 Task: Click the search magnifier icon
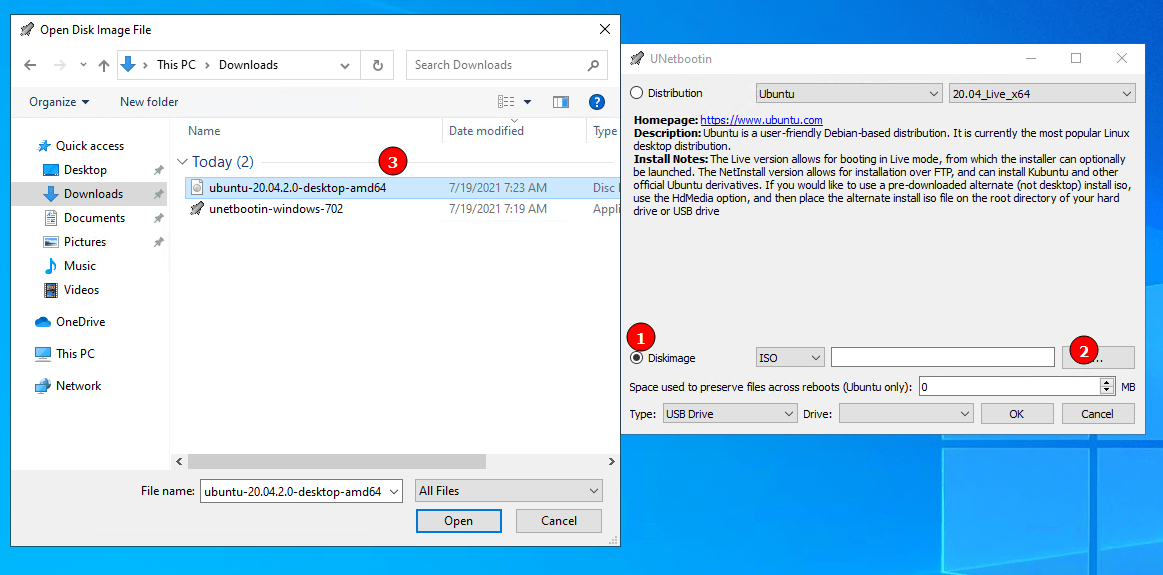point(593,65)
